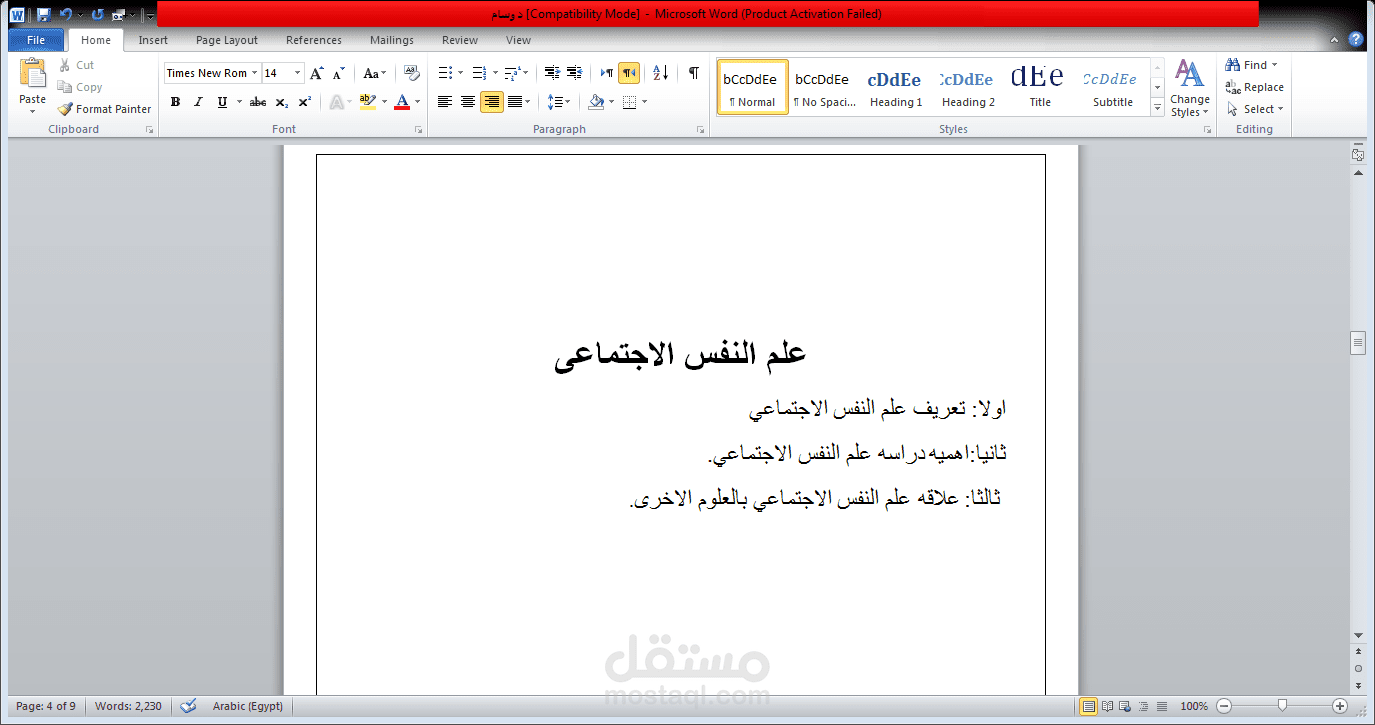The width and height of the screenshot is (1375, 725).
Task: Click the Paste icon in Clipboard group
Action: coord(32,74)
